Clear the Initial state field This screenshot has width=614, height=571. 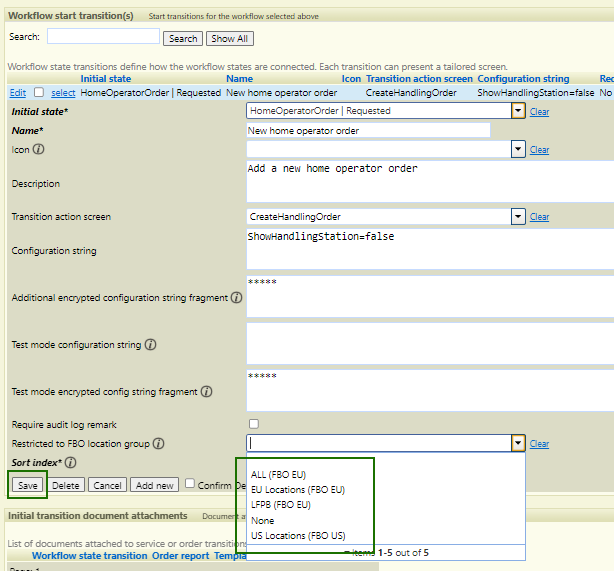coord(539,112)
